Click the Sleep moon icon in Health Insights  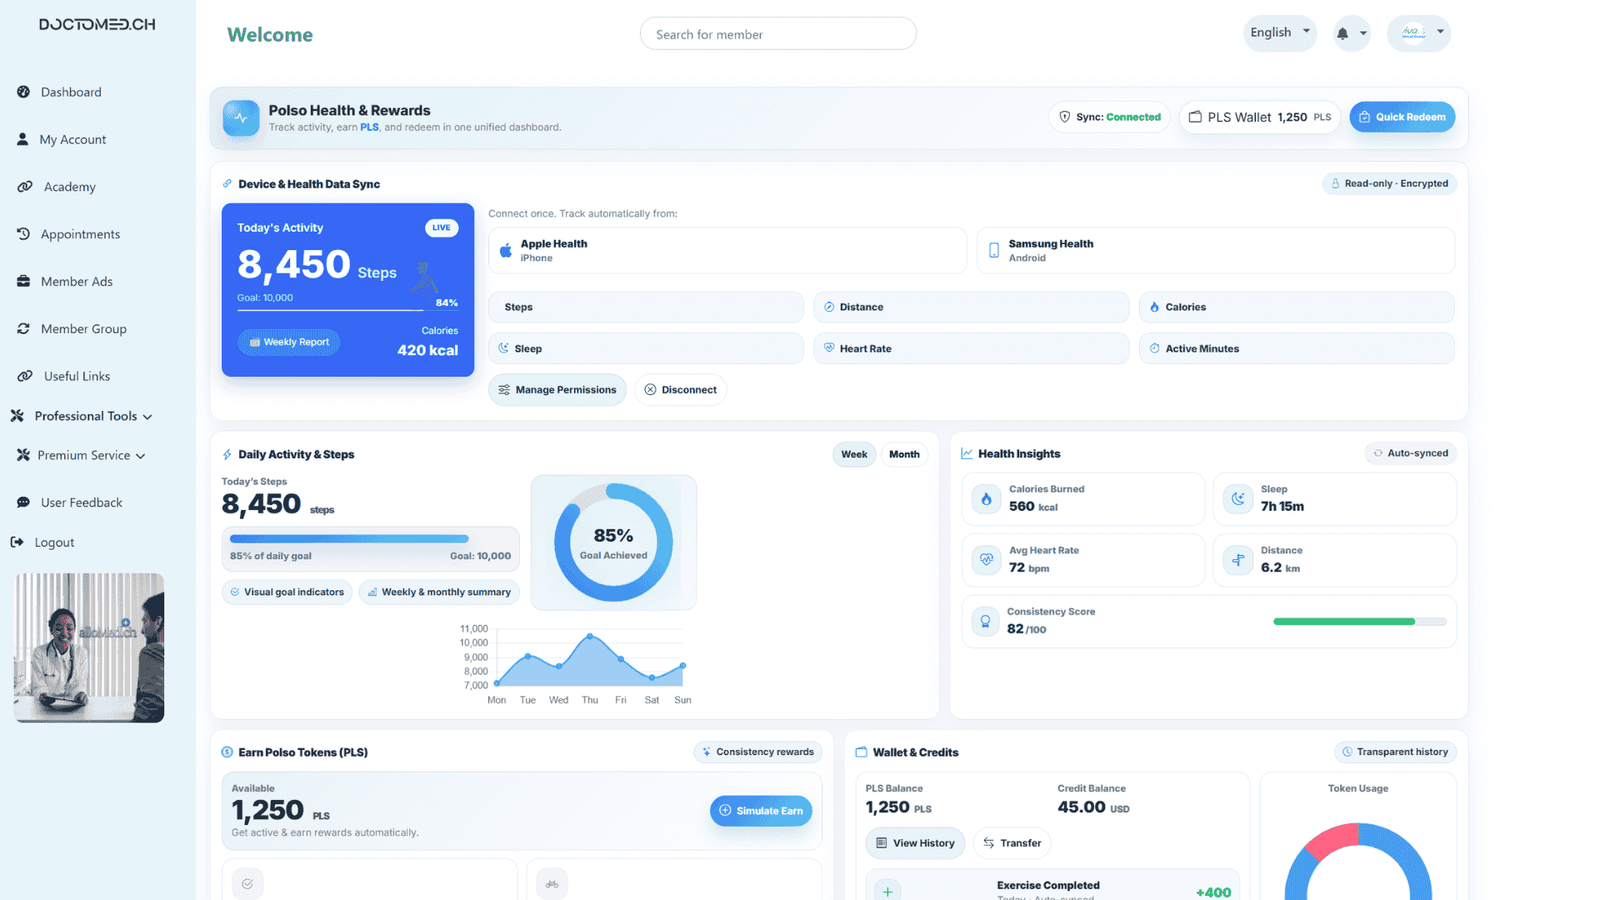coord(1238,499)
